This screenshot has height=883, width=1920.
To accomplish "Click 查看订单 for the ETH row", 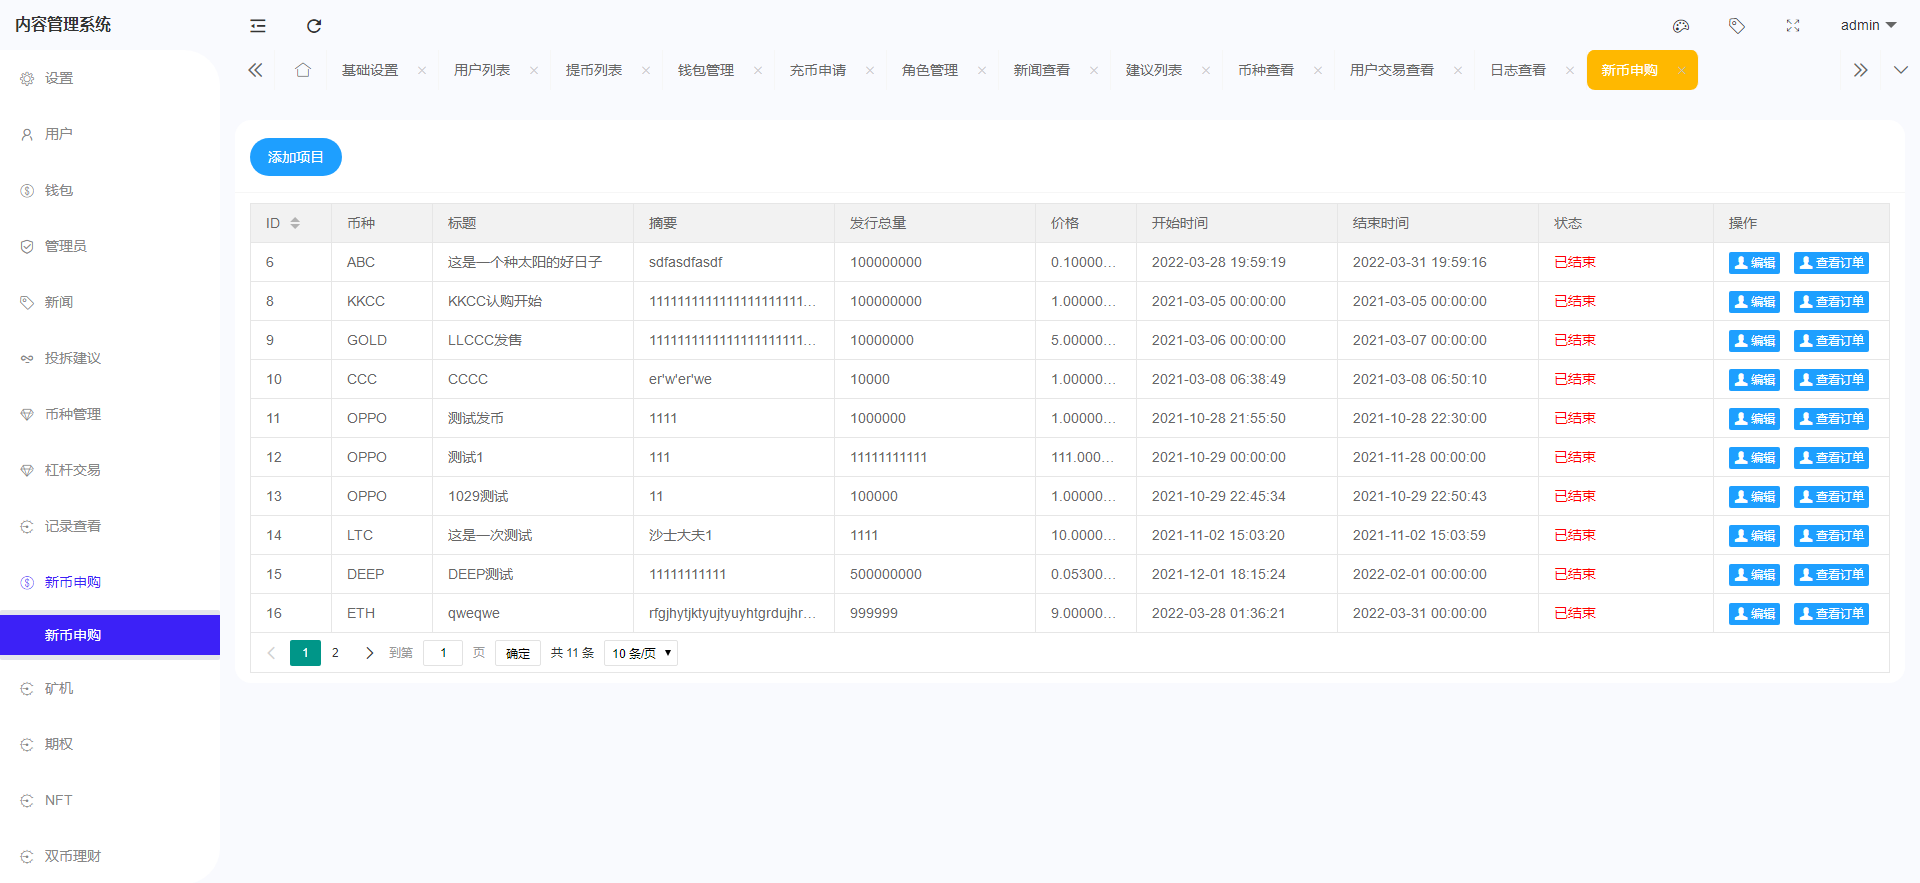I will [x=1831, y=613].
